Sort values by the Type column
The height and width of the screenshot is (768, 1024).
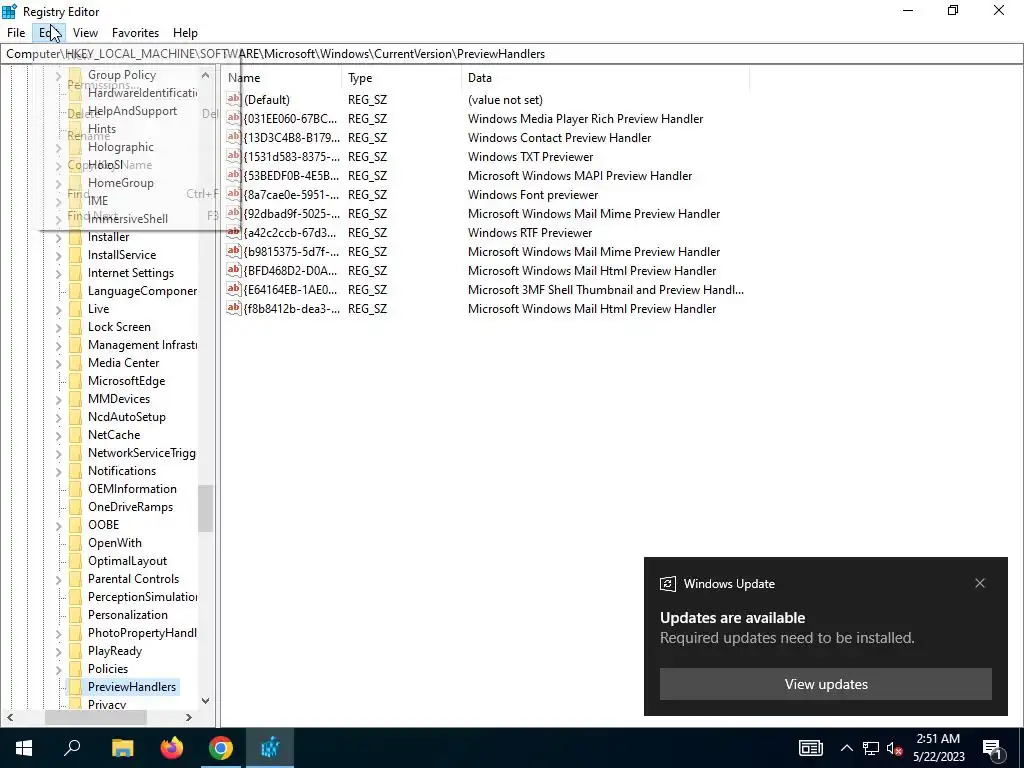(401, 78)
